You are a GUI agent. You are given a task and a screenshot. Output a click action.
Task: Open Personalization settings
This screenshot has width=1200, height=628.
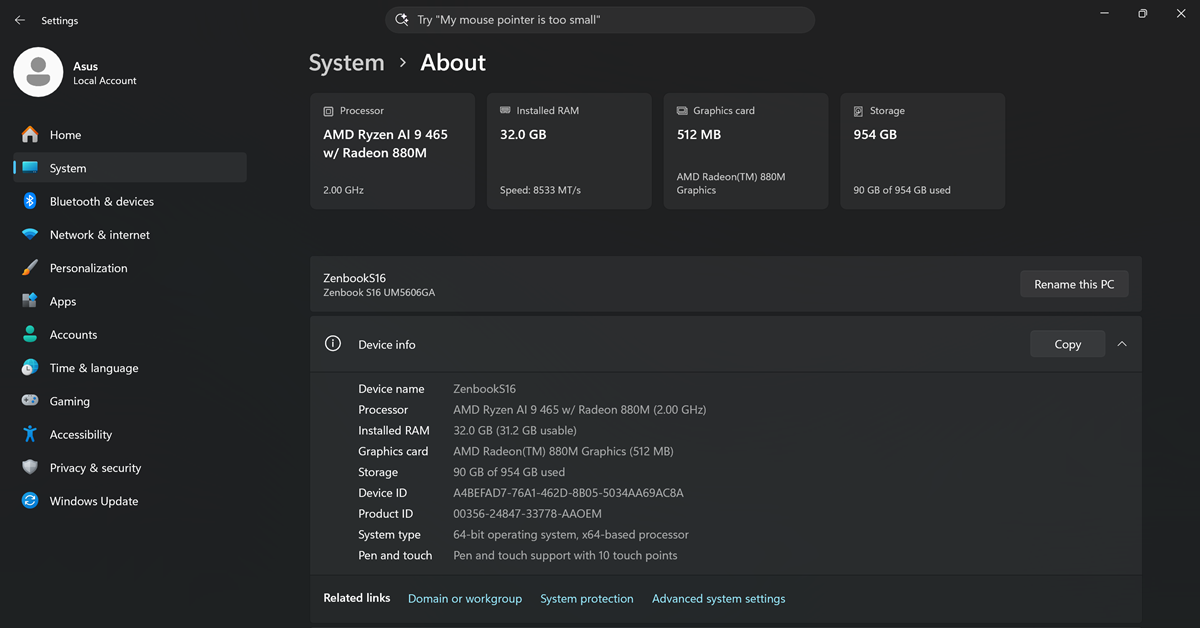130,268
